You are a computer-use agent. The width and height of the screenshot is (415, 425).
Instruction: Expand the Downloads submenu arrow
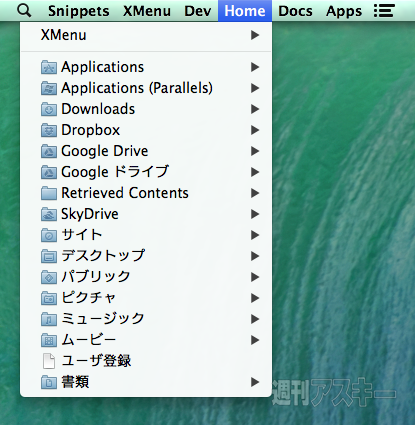(255, 109)
